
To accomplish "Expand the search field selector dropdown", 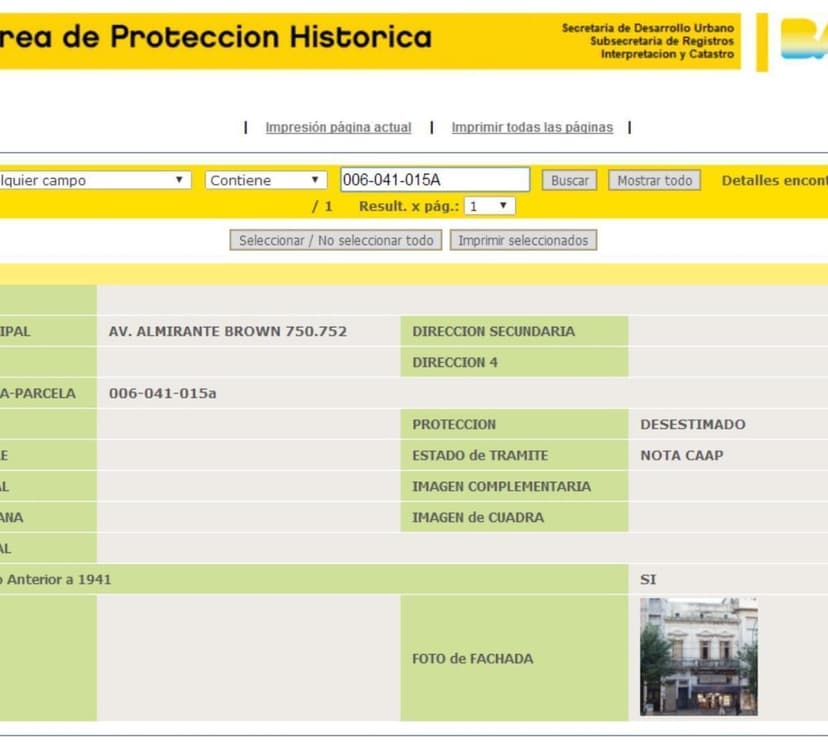I will point(92,180).
